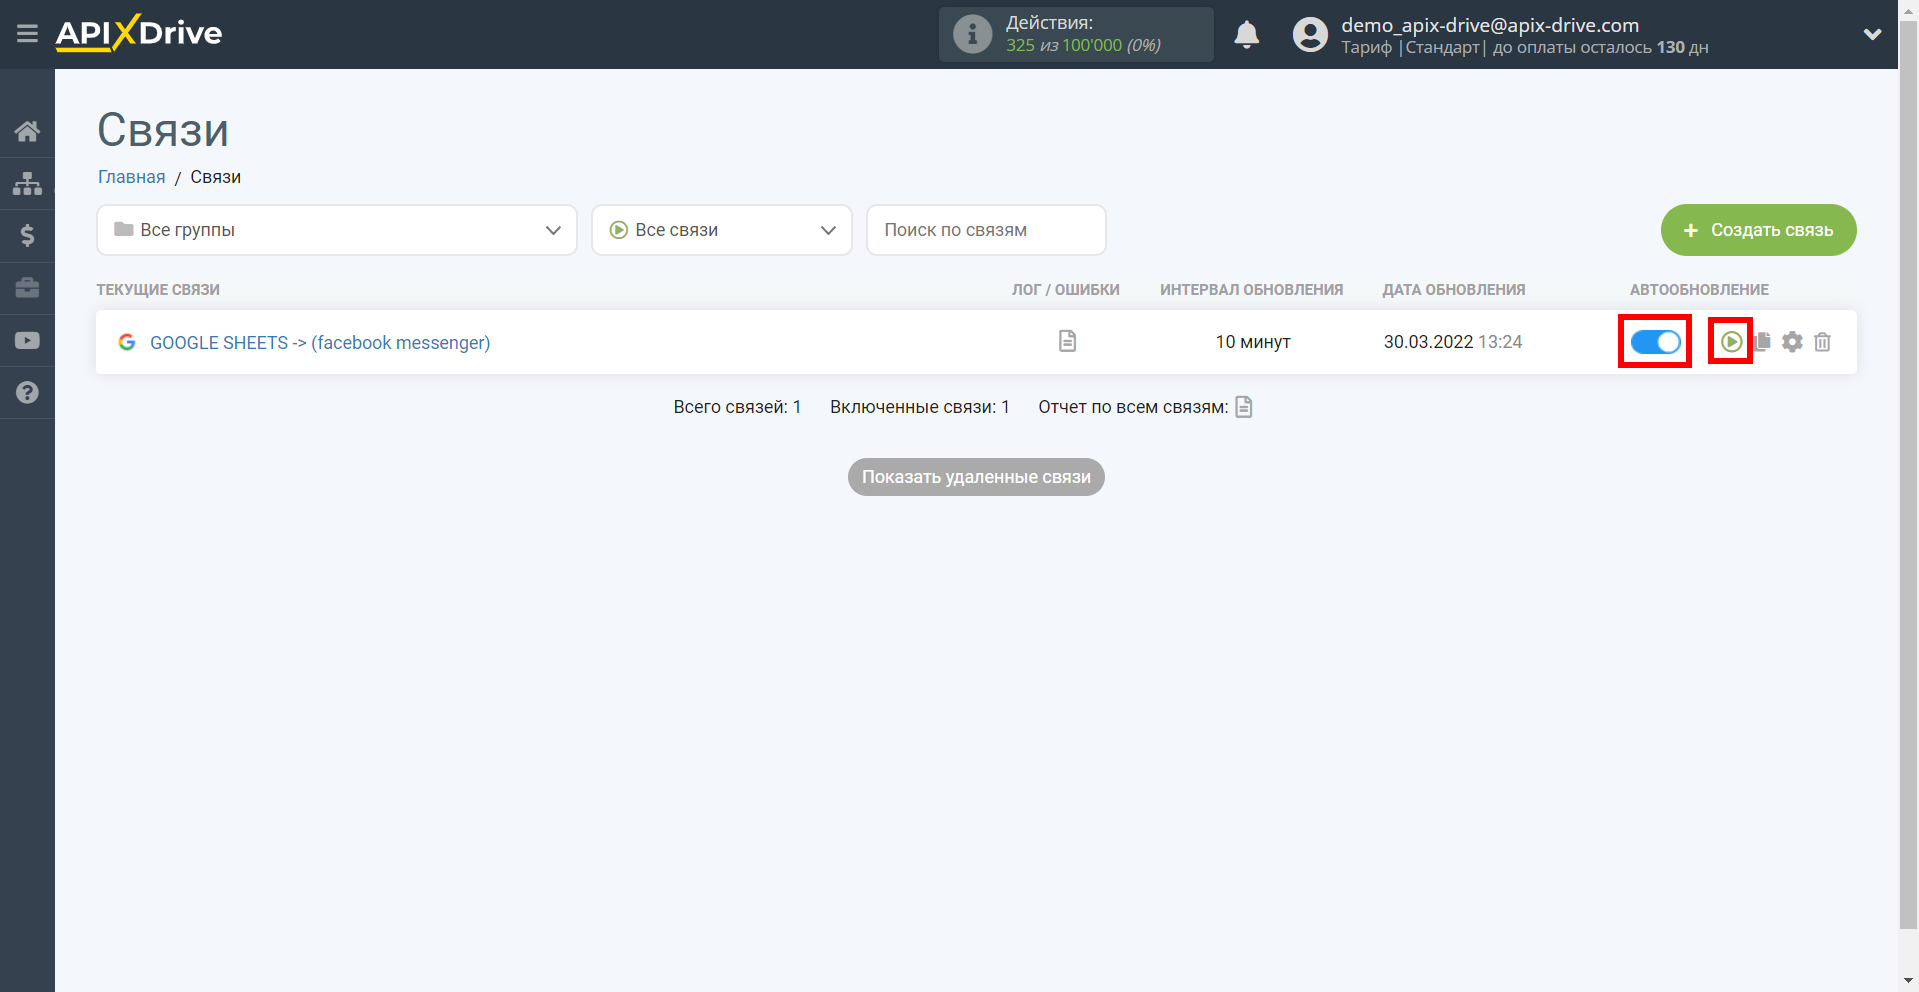The height and width of the screenshot is (992, 1919).
Task: Open the hamburger menu
Action: tap(27, 34)
